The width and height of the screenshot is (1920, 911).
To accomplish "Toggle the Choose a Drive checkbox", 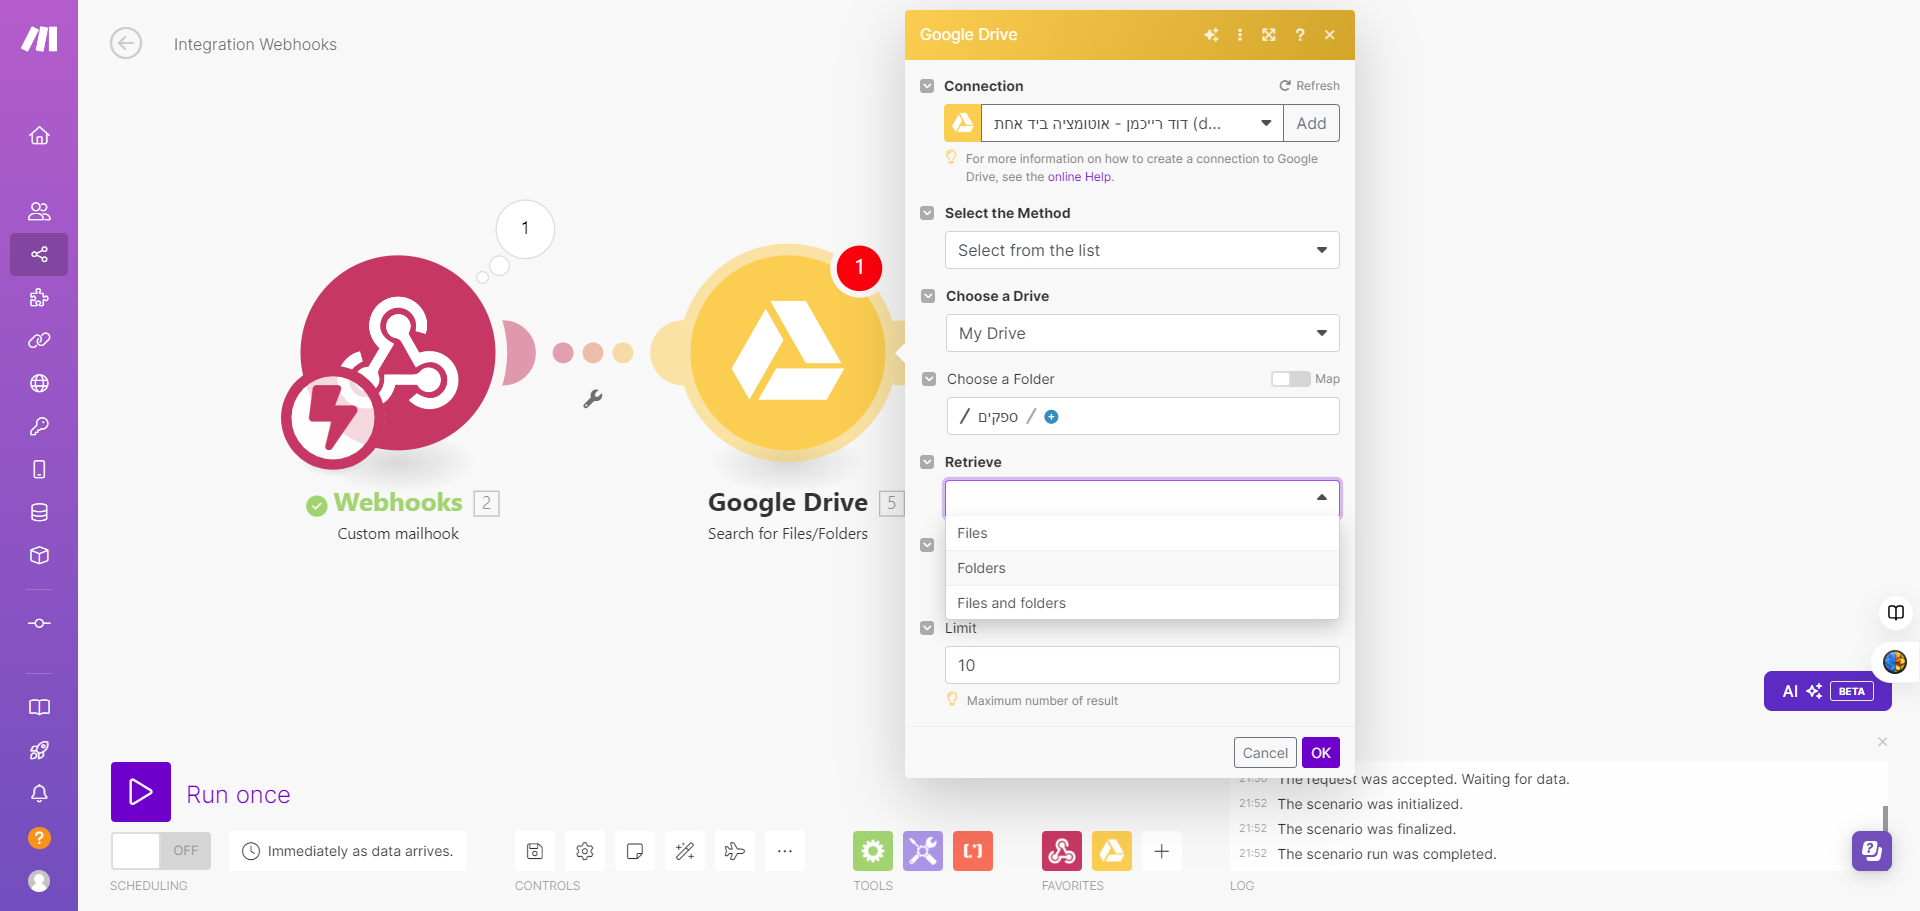I will tap(927, 296).
